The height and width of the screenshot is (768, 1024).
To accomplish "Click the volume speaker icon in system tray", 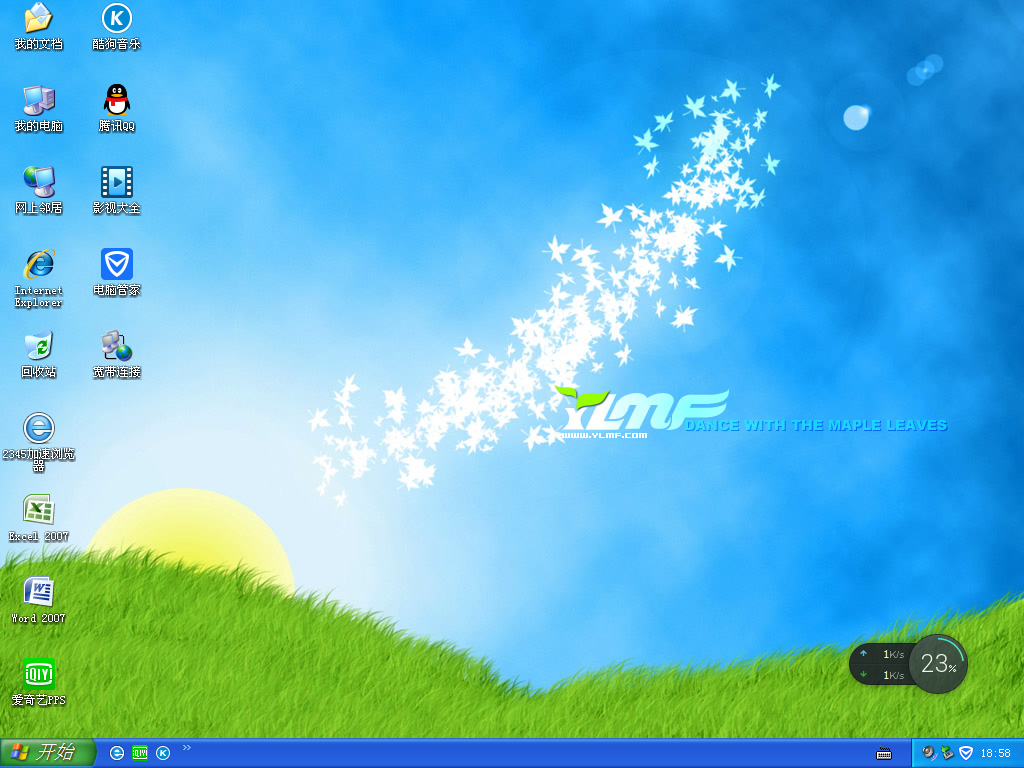I will [929, 753].
